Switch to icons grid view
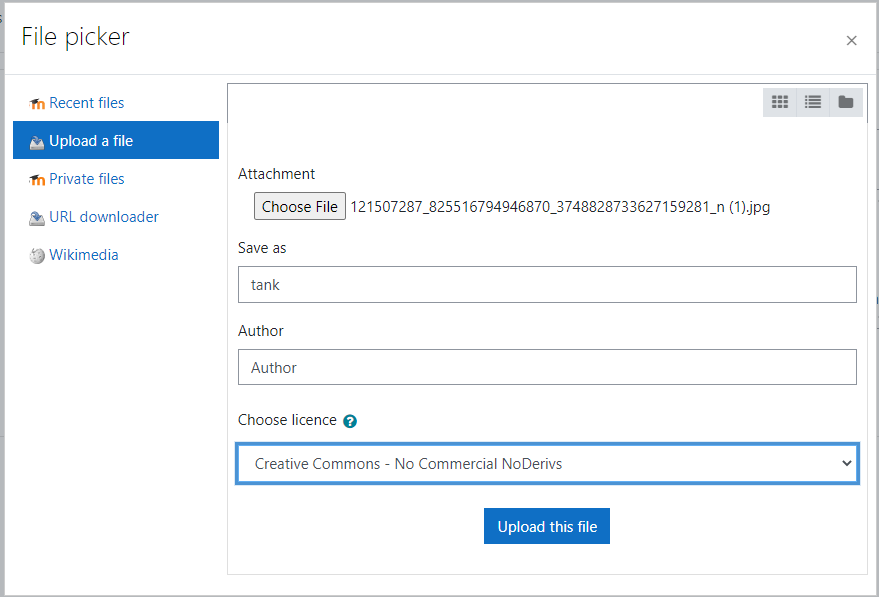The width and height of the screenshot is (879, 597). click(x=780, y=102)
